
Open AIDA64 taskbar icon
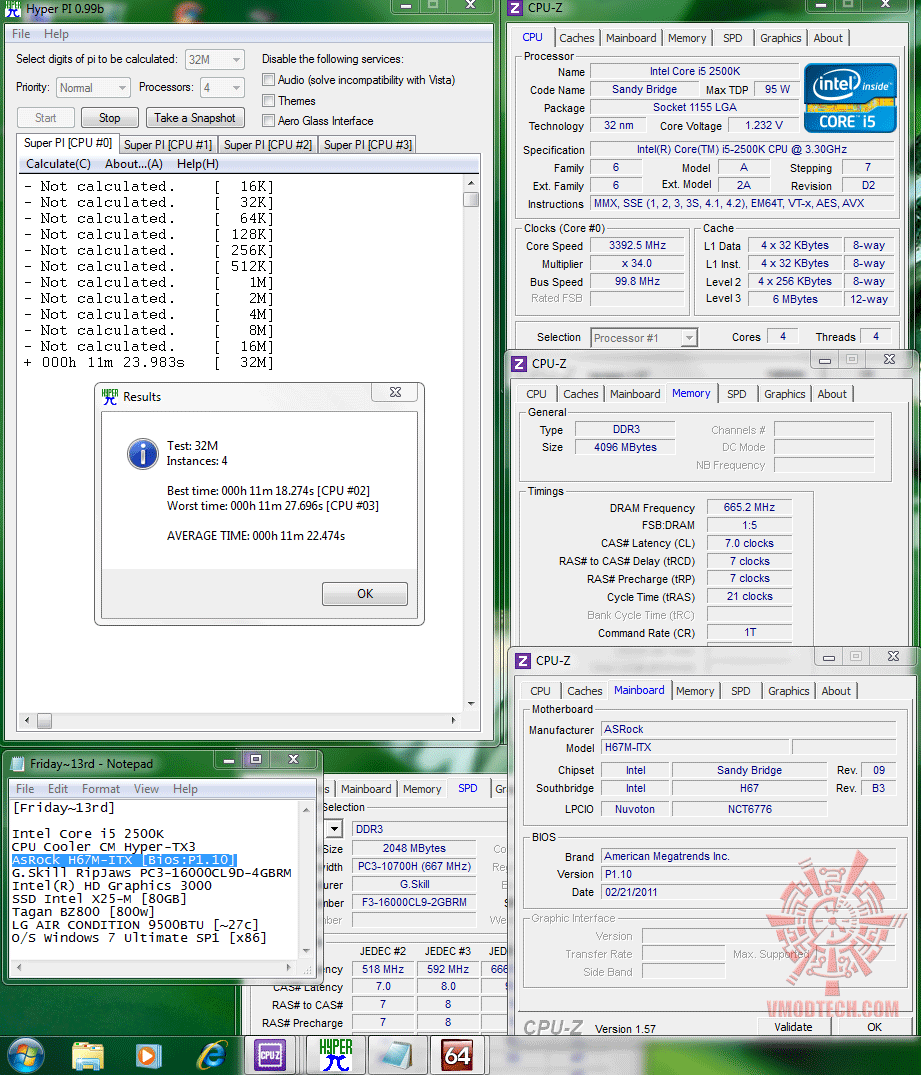click(457, 1056)
